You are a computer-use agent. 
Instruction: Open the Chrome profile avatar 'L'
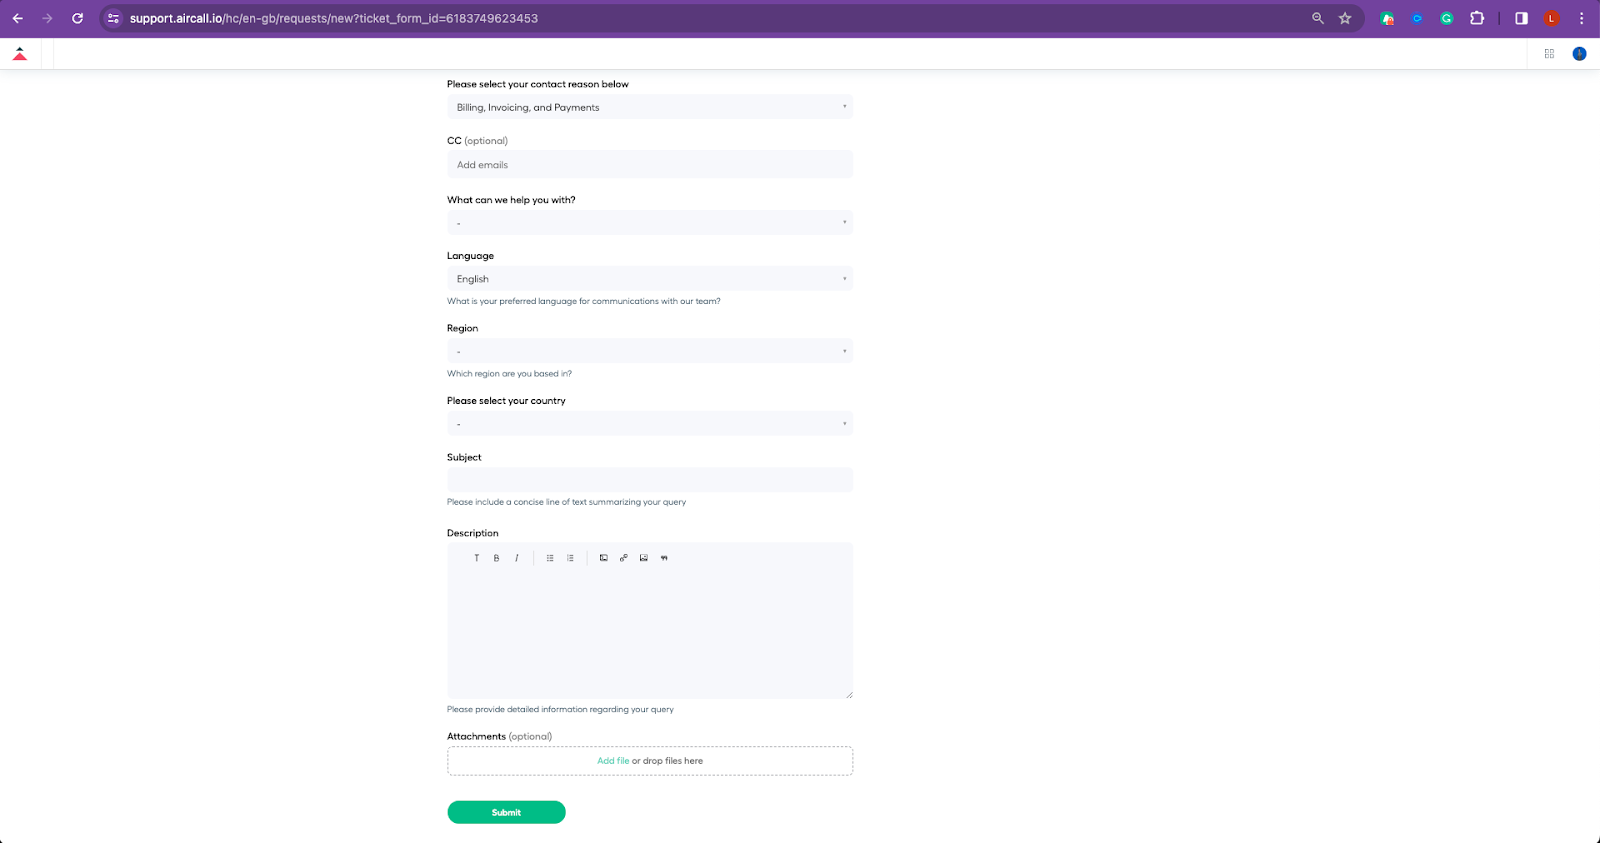pyautogui.click(x=1551, y=18)
